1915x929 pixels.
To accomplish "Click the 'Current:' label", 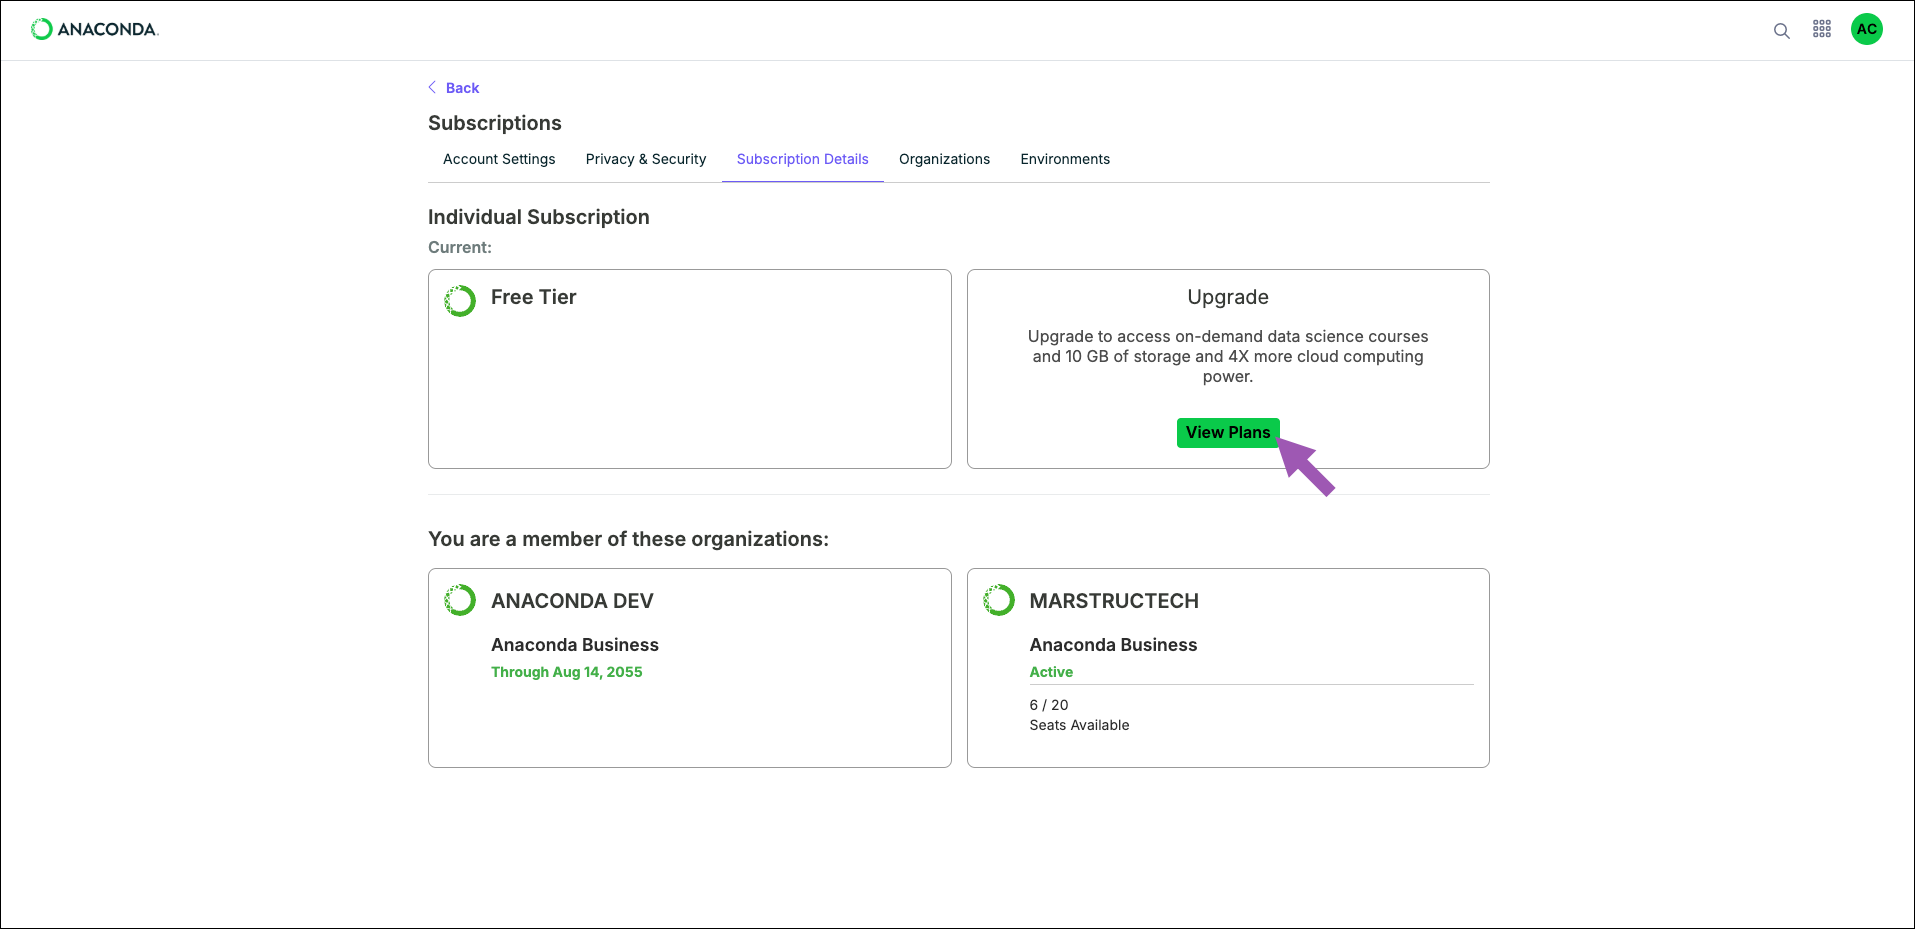I will click(460, 247).
